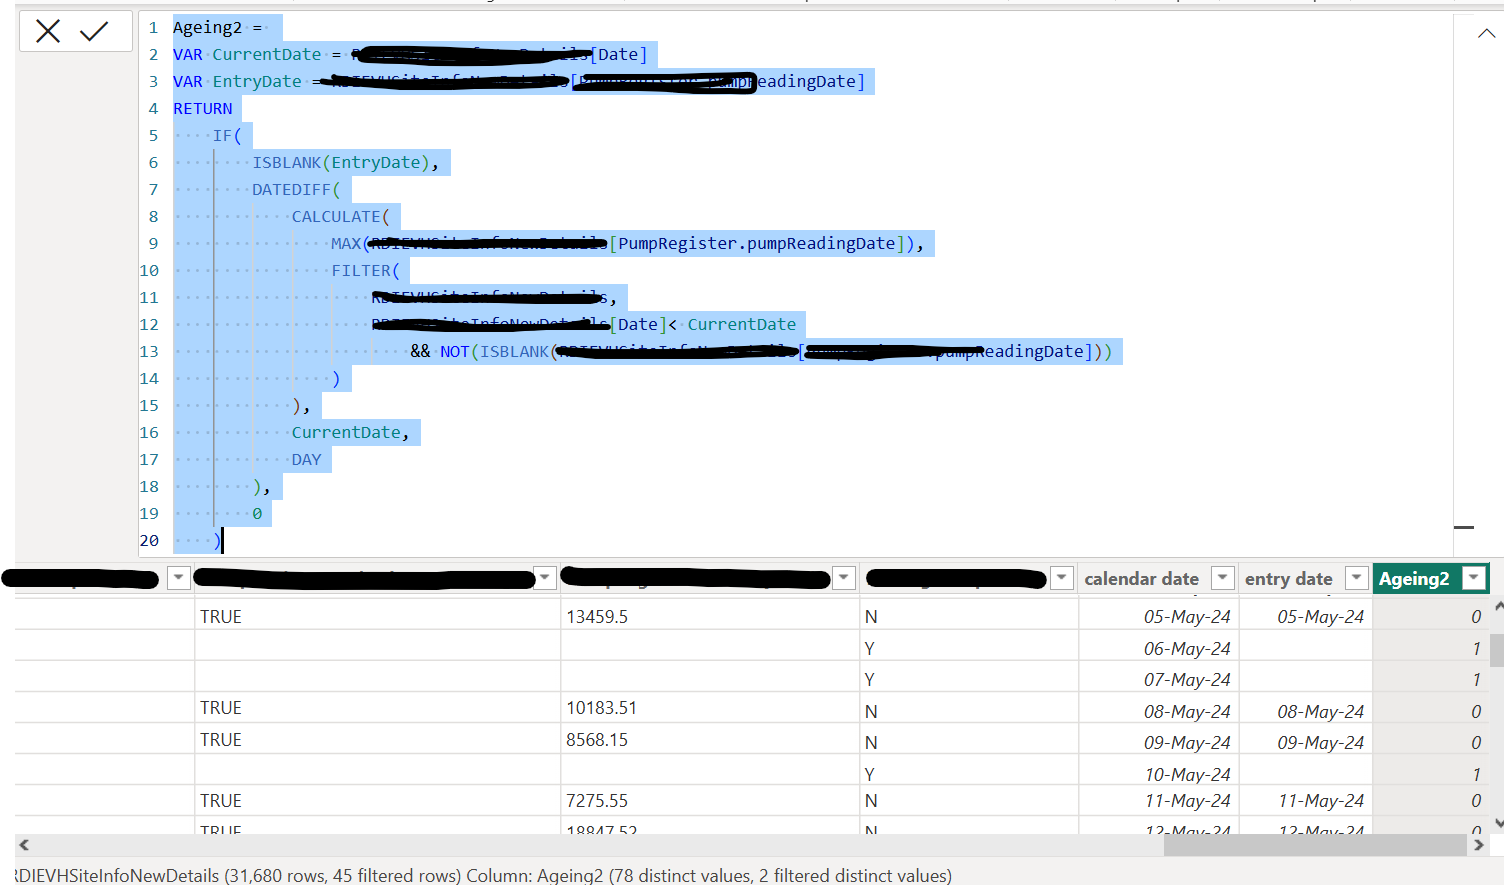Open the entry date column filter dropdown
1504x885 pixels.
tap(1356, 578)
